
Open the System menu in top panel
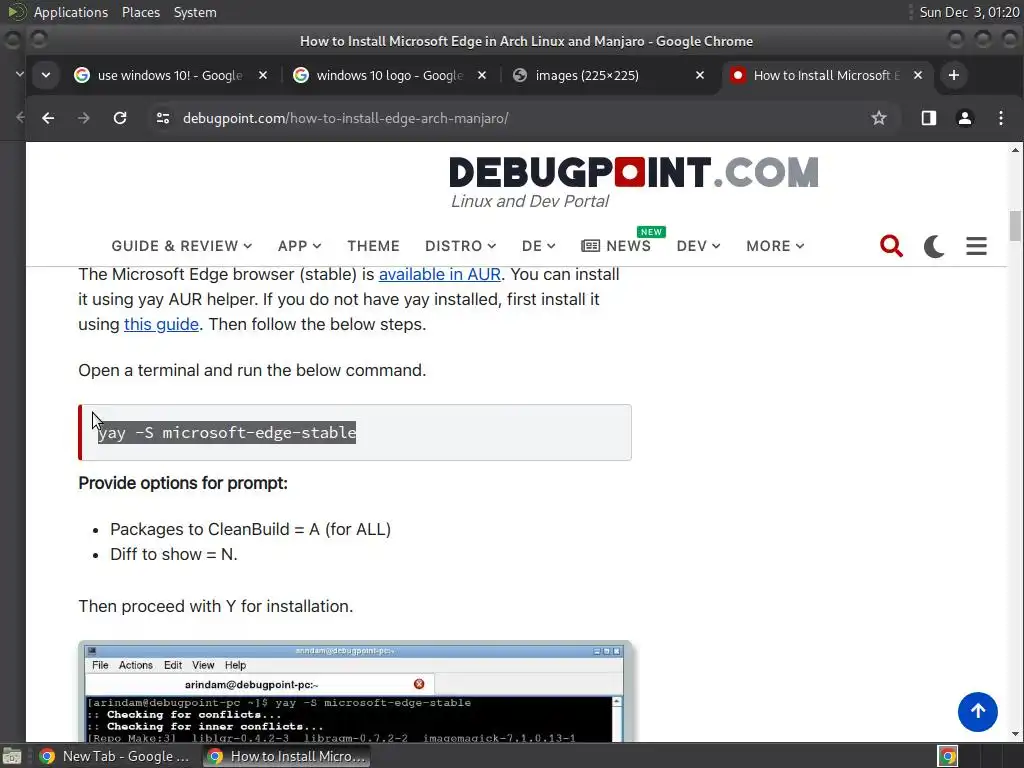coord(195,12)
